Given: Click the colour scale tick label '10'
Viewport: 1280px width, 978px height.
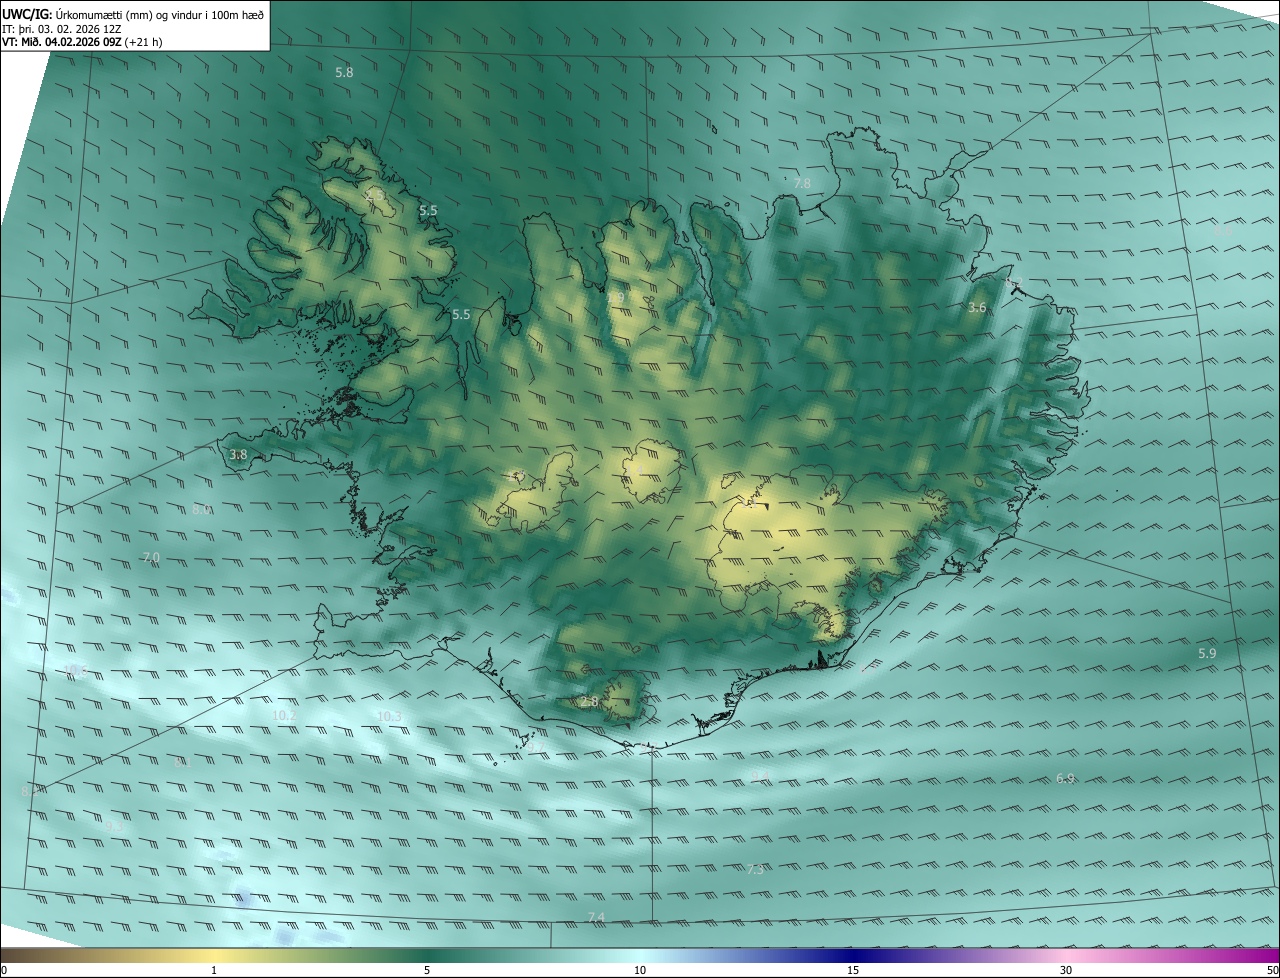Looking at the screenshot, I should click(640, 970).
